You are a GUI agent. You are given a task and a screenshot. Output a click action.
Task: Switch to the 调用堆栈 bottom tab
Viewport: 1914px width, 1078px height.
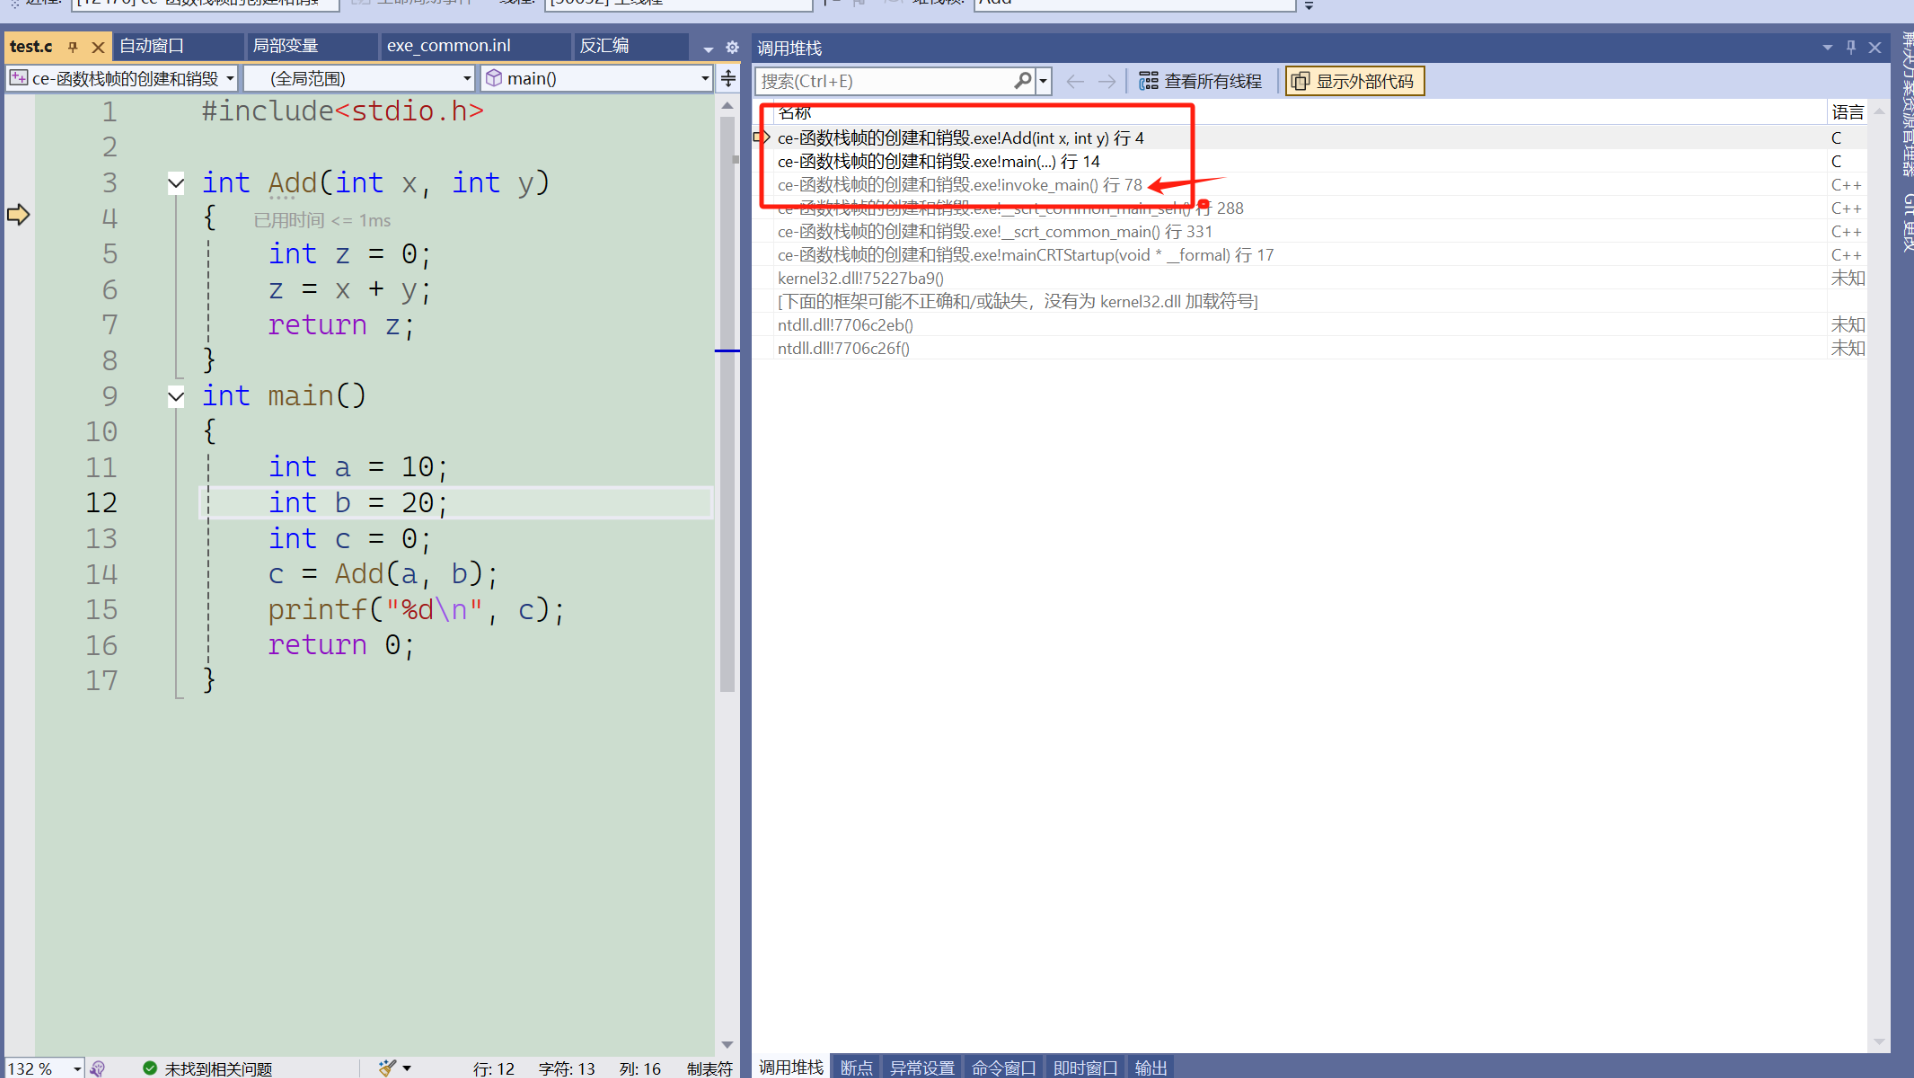(x=791, y=1067)
